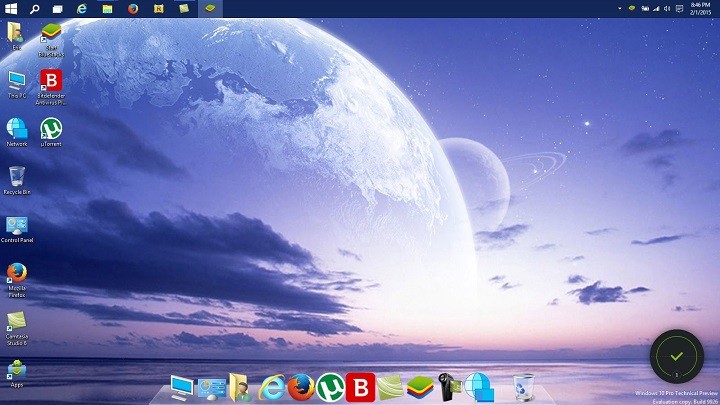Open the network signal tray icon
Screen dimensions: 720x405
656,9
